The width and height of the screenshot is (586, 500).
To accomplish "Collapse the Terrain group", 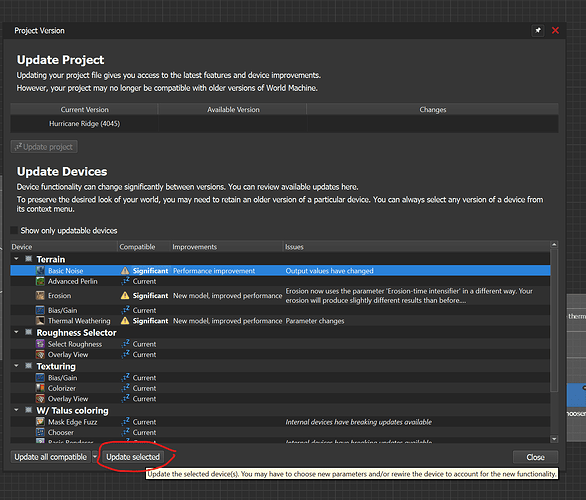I will click(x=16, y=259).
